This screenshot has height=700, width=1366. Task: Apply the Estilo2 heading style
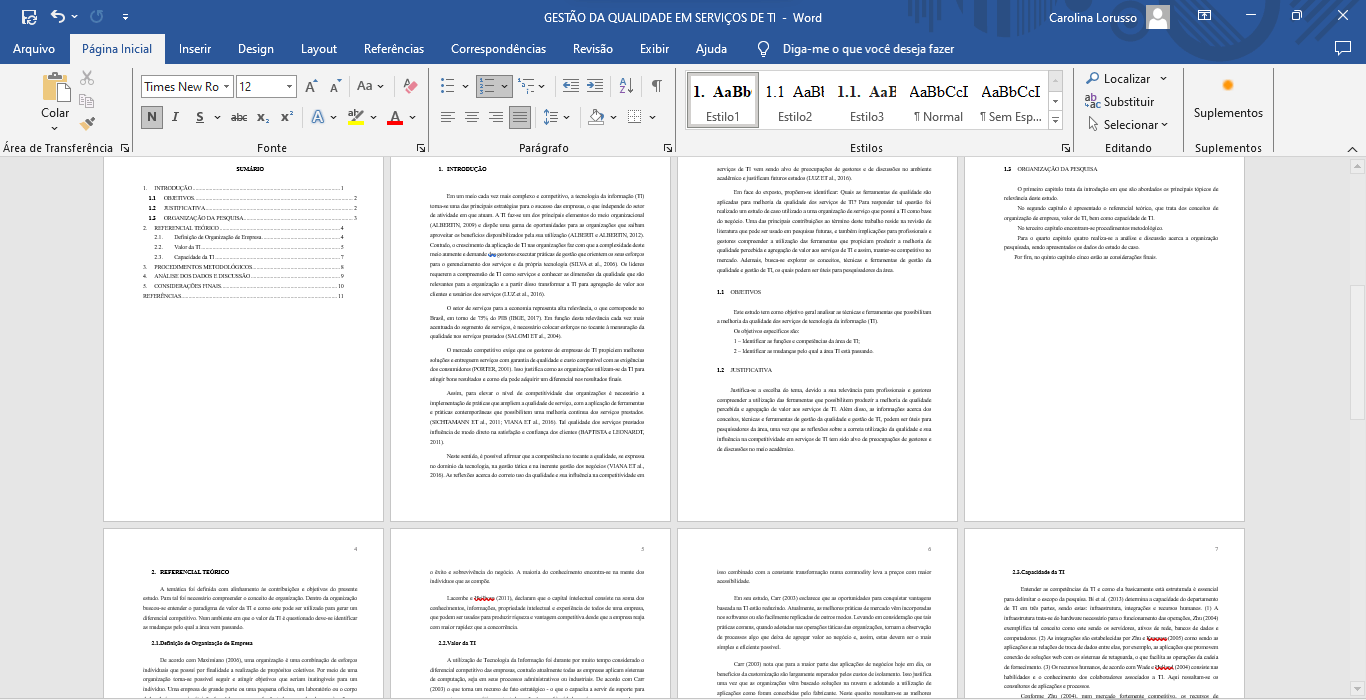[x=795, y=100]
